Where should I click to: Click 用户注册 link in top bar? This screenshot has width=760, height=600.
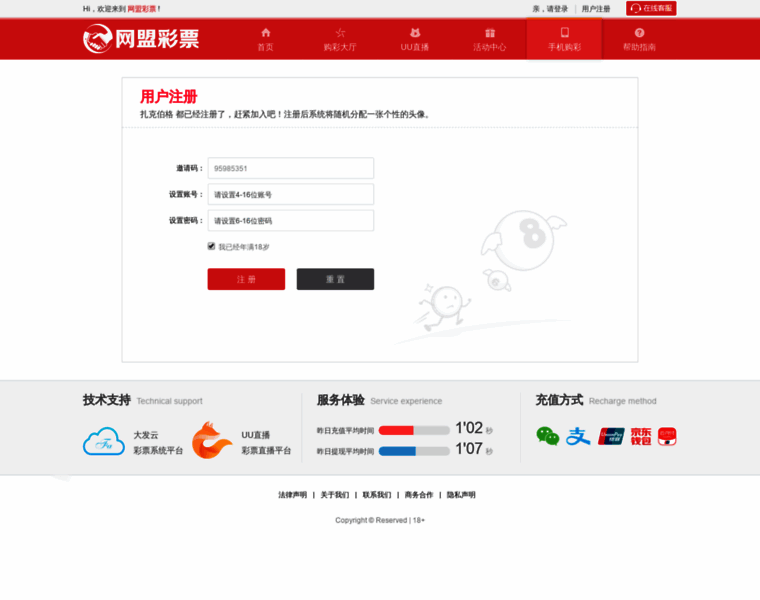[596, 9]
